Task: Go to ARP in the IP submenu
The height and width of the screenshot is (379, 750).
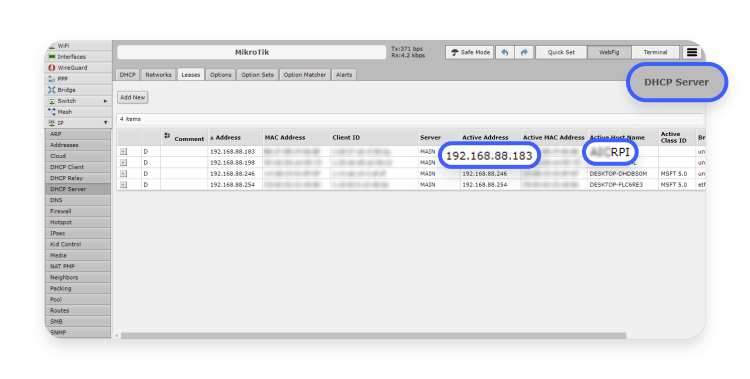Action: (x=78, y=134)
